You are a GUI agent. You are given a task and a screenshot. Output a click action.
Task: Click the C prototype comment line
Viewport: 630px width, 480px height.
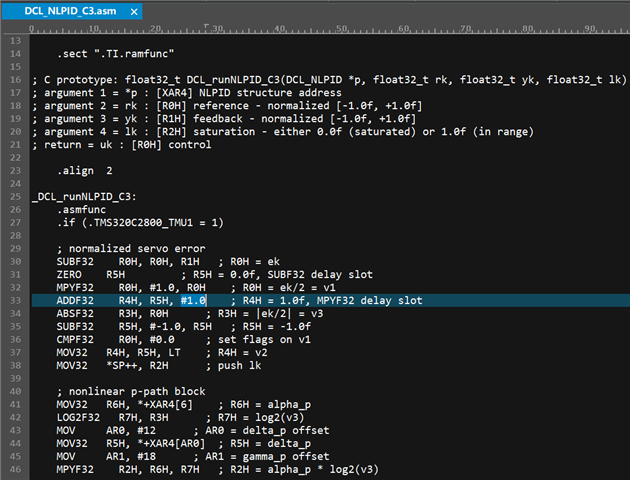(329, 80)
